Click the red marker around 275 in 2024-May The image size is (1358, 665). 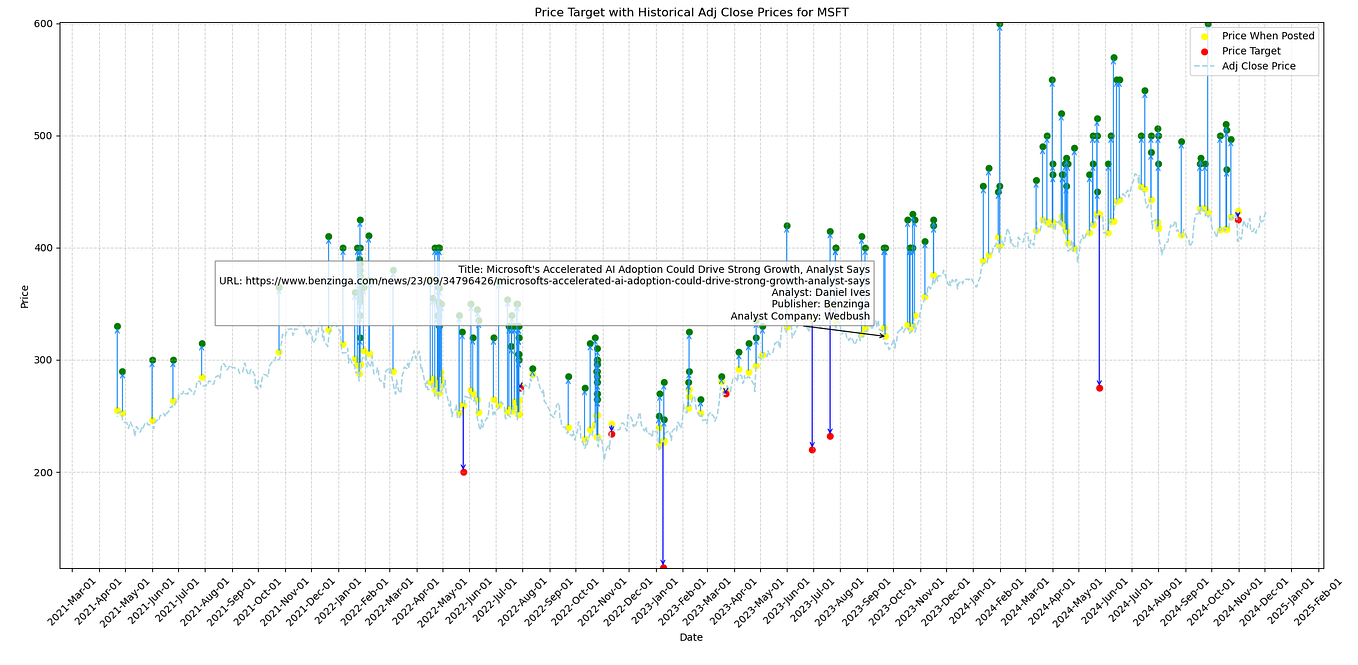point(1098,386)
